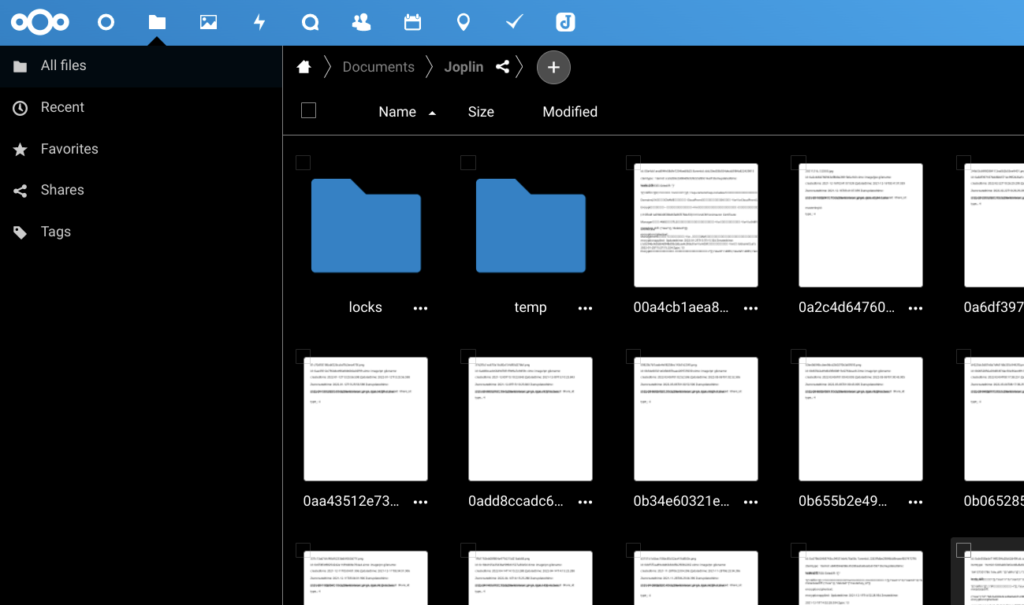1024x605 pixels.
Task: Open actions menu for temp folder
Action: pos(585,308)
